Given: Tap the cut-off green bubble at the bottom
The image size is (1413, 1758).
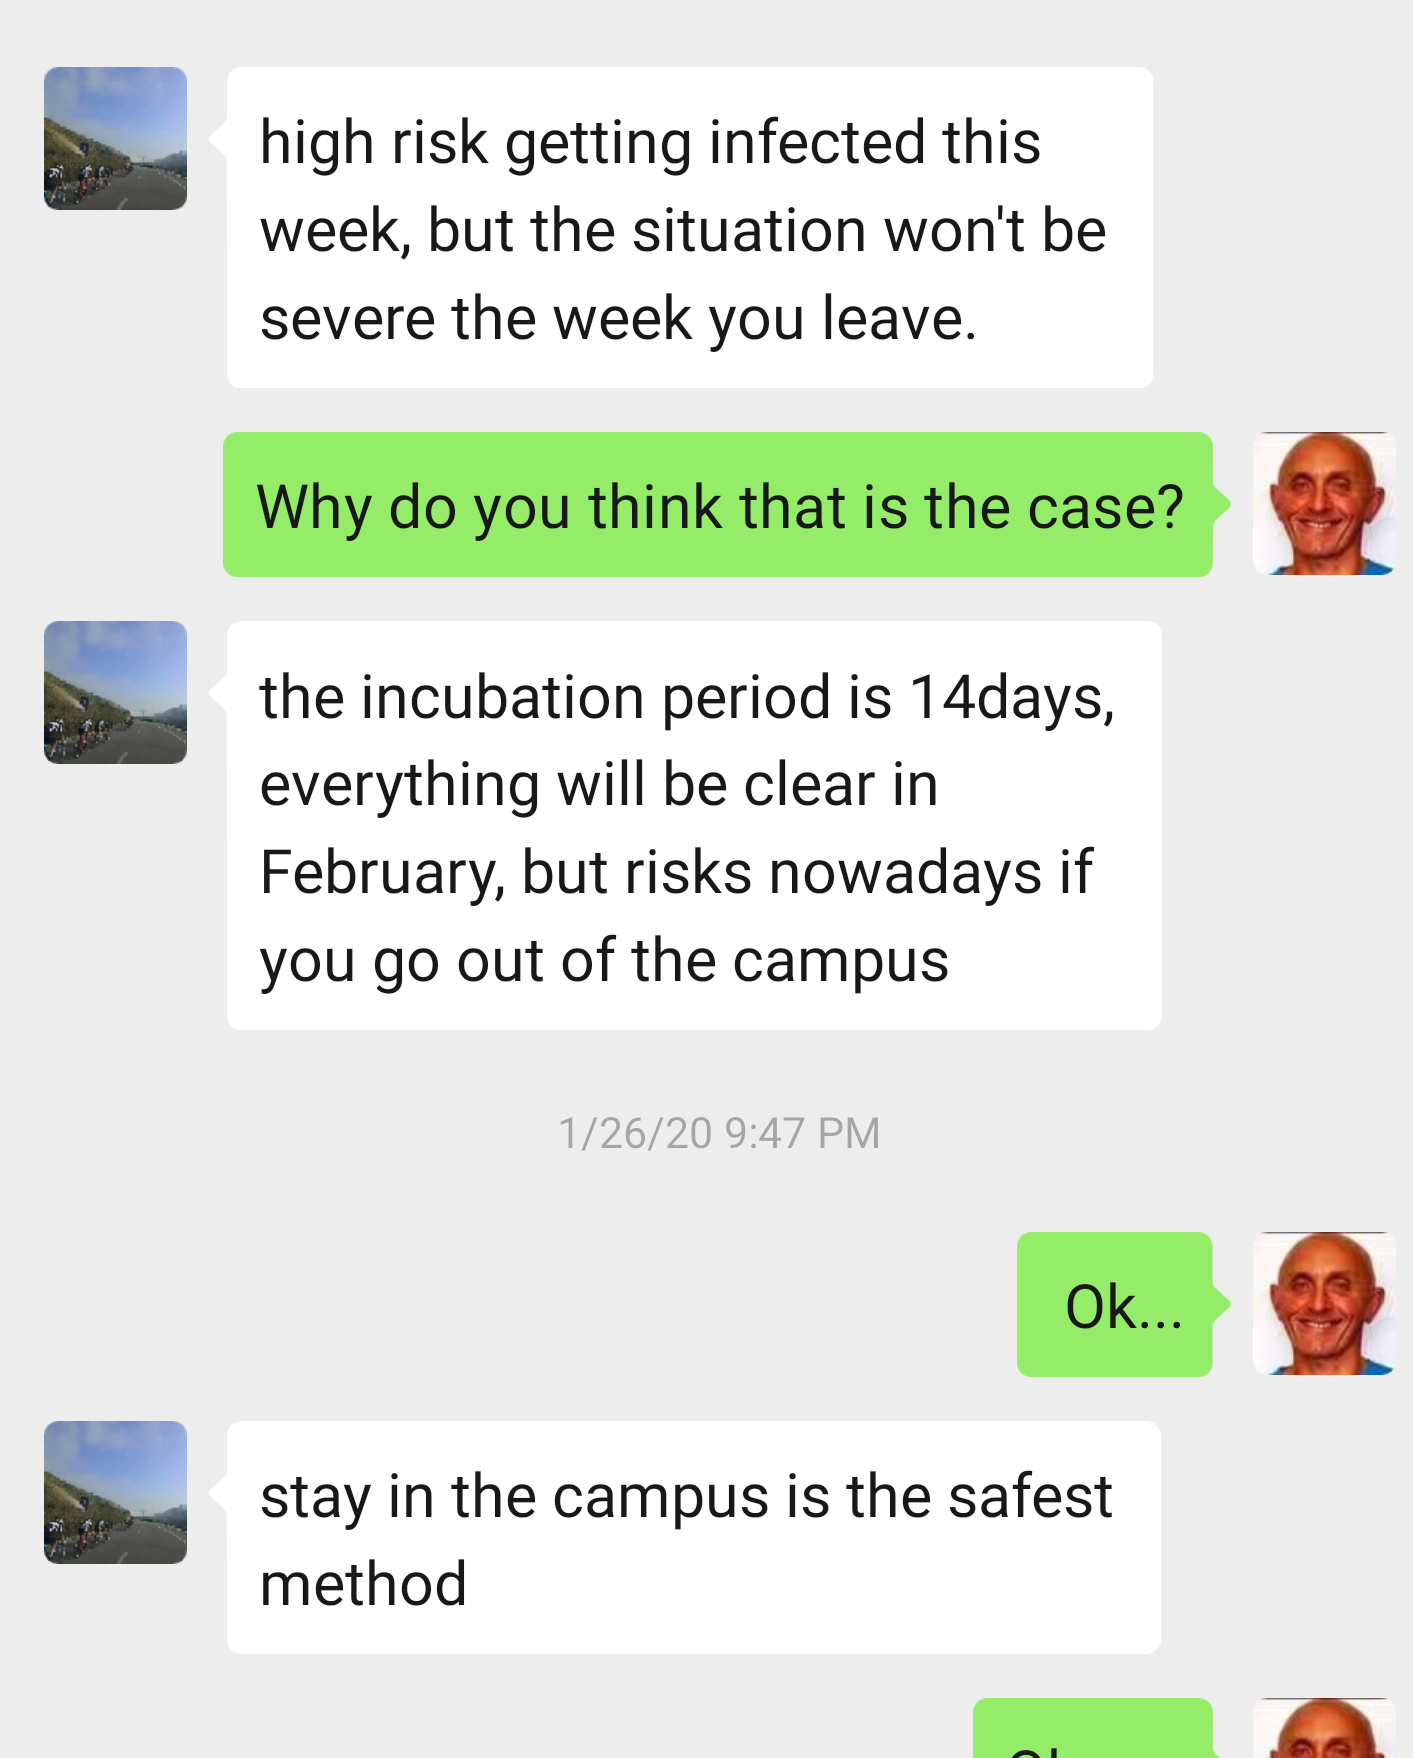Looking at the screenshot, I should pos(1092,1732).
